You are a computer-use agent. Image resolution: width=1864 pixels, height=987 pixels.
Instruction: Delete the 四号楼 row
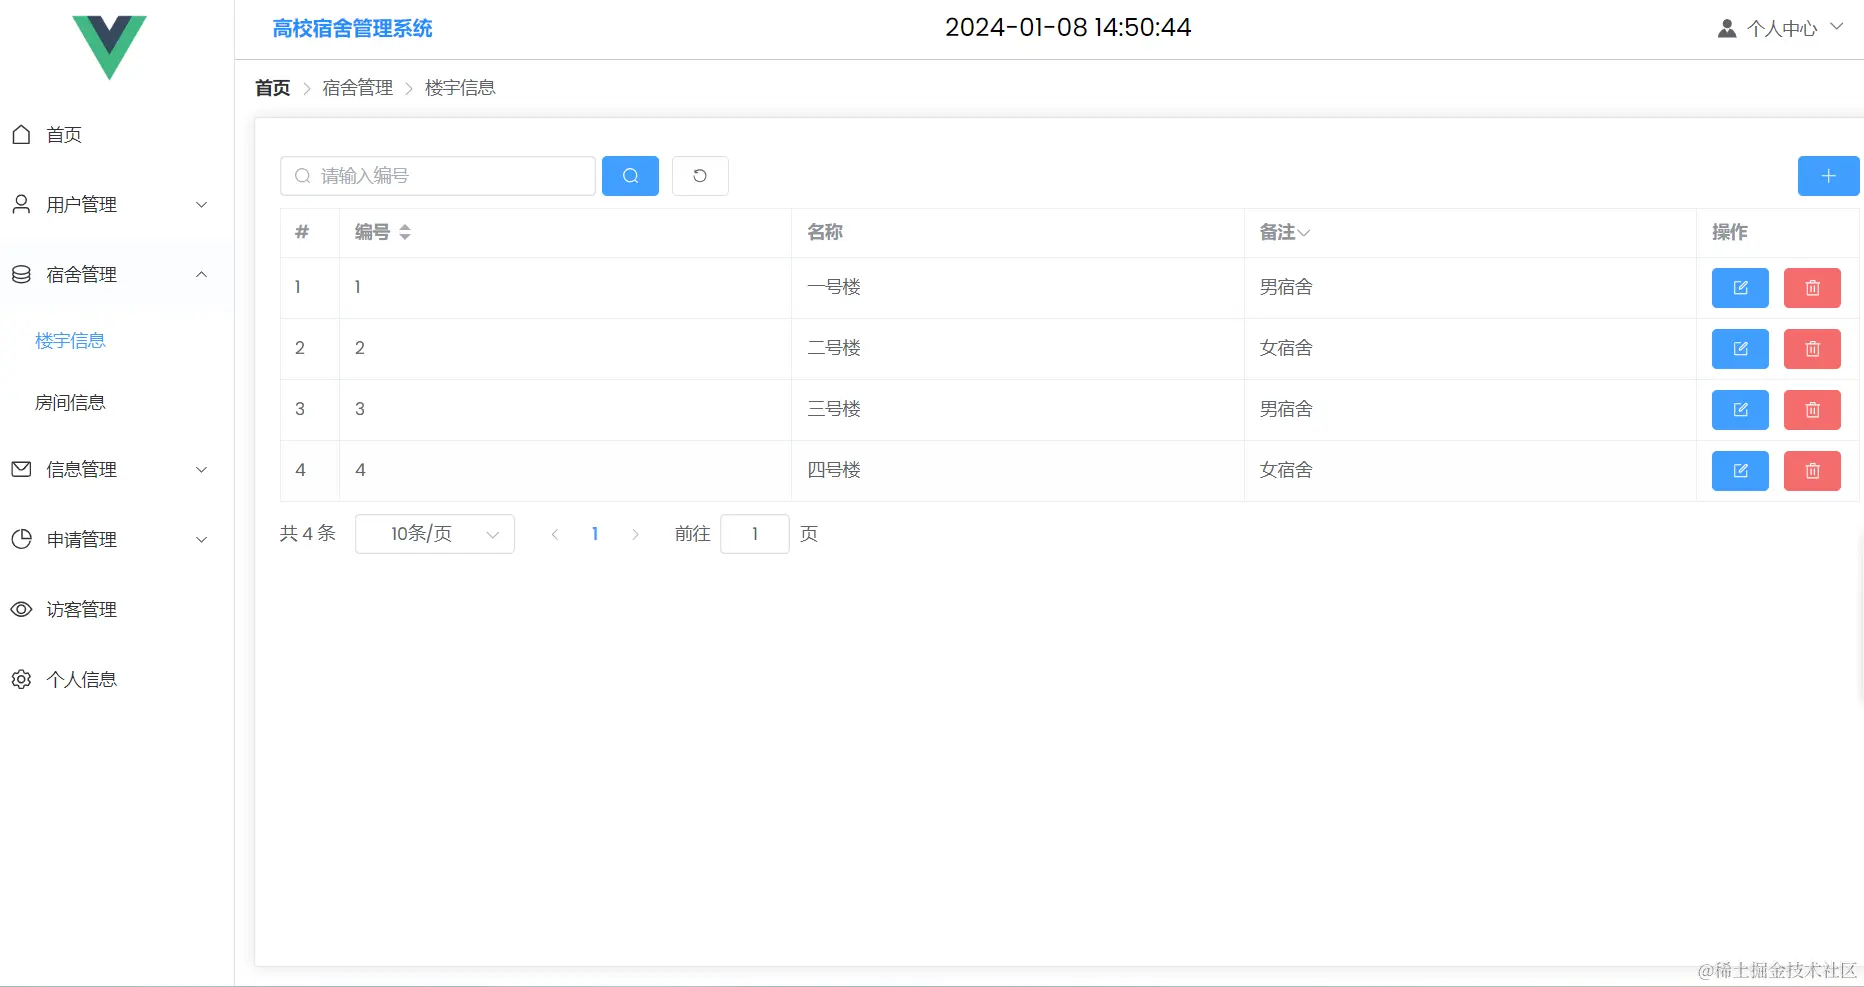coord(1812,471)
